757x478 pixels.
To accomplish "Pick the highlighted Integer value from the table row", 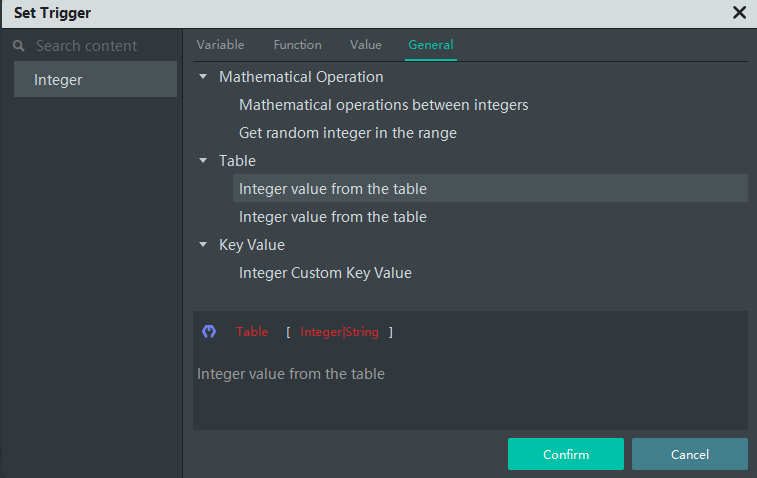I will click(x=333, y=189).
